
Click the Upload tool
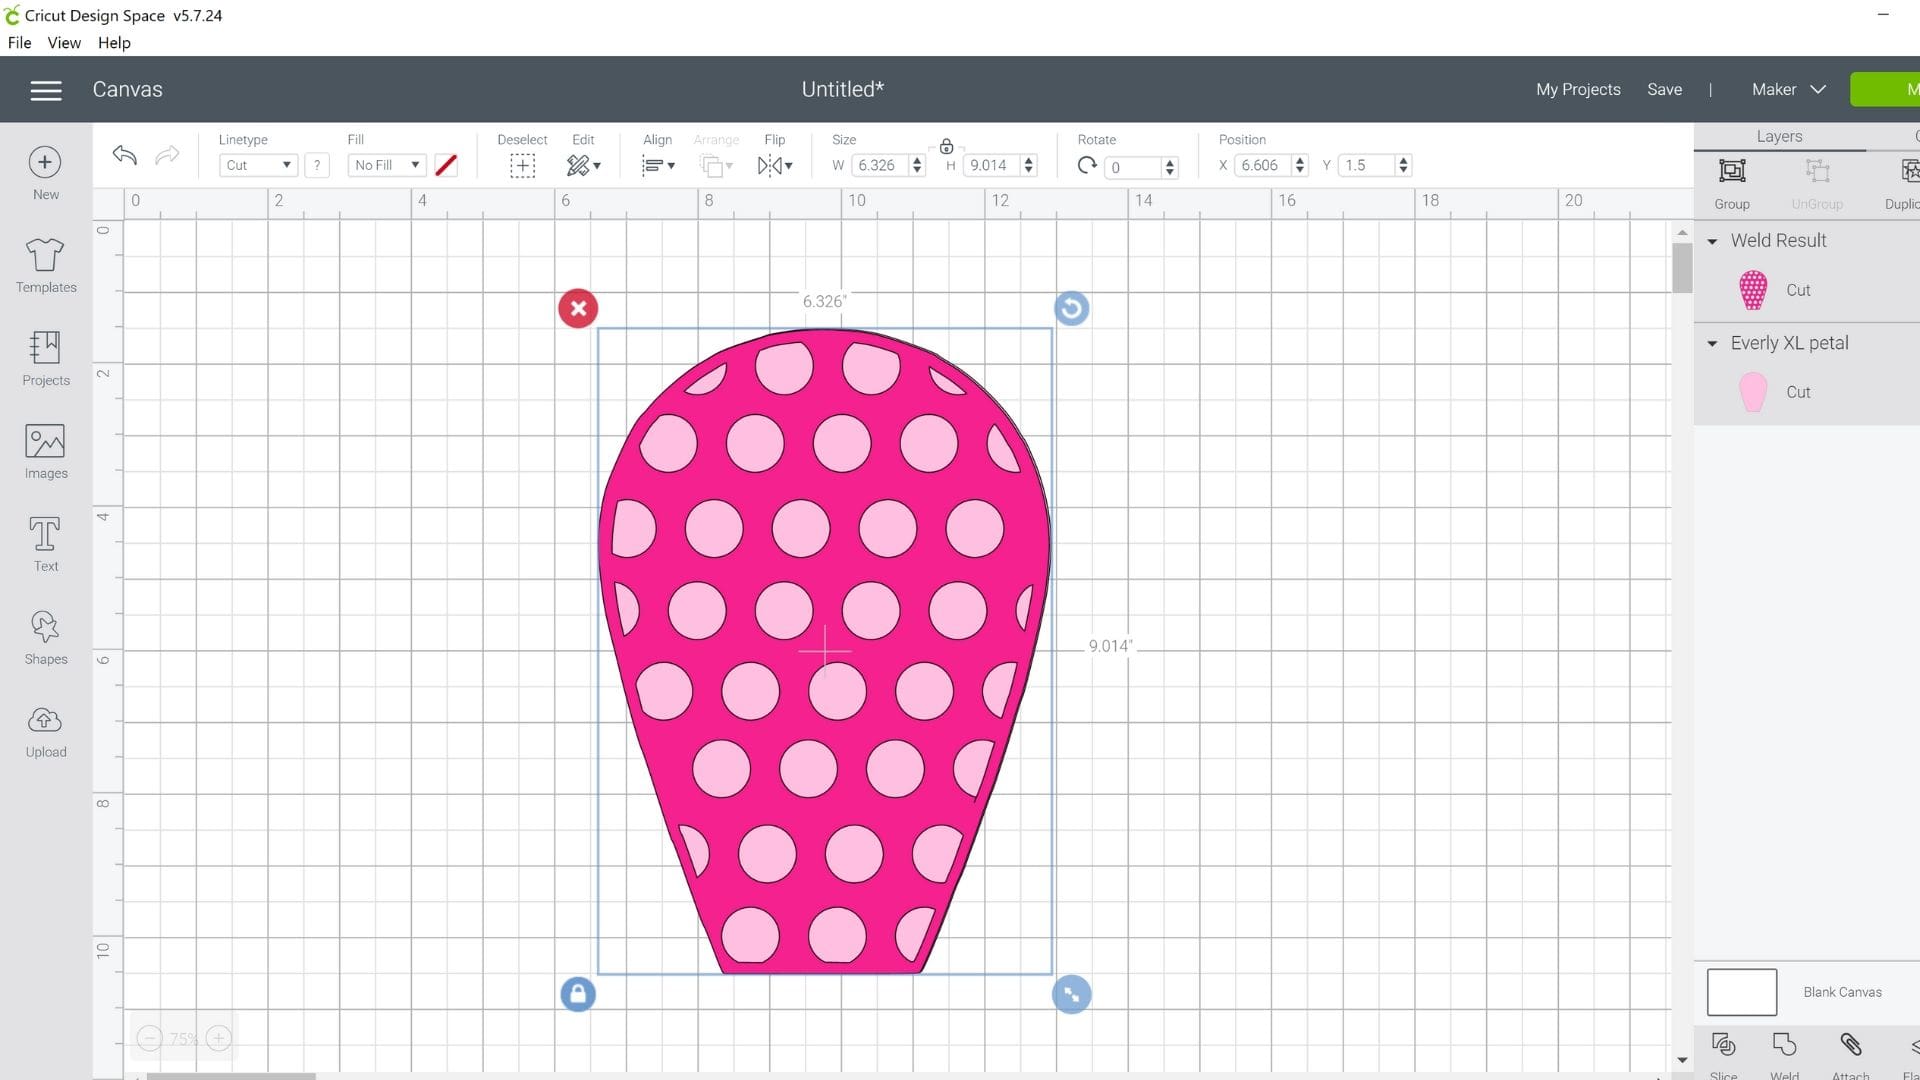(45, 729)
